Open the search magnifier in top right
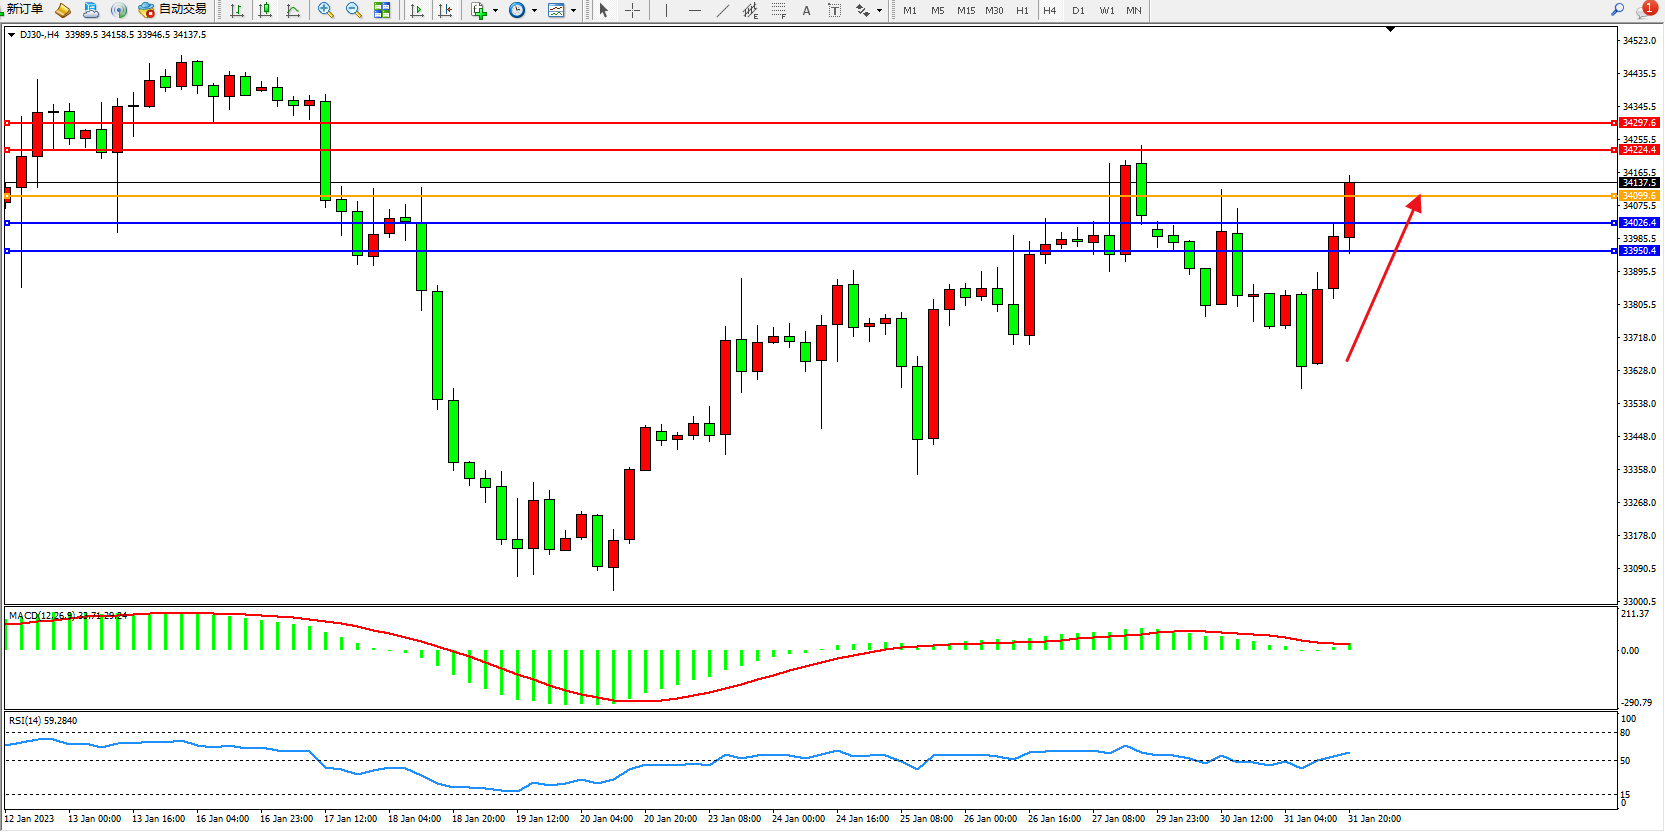 1617,10
